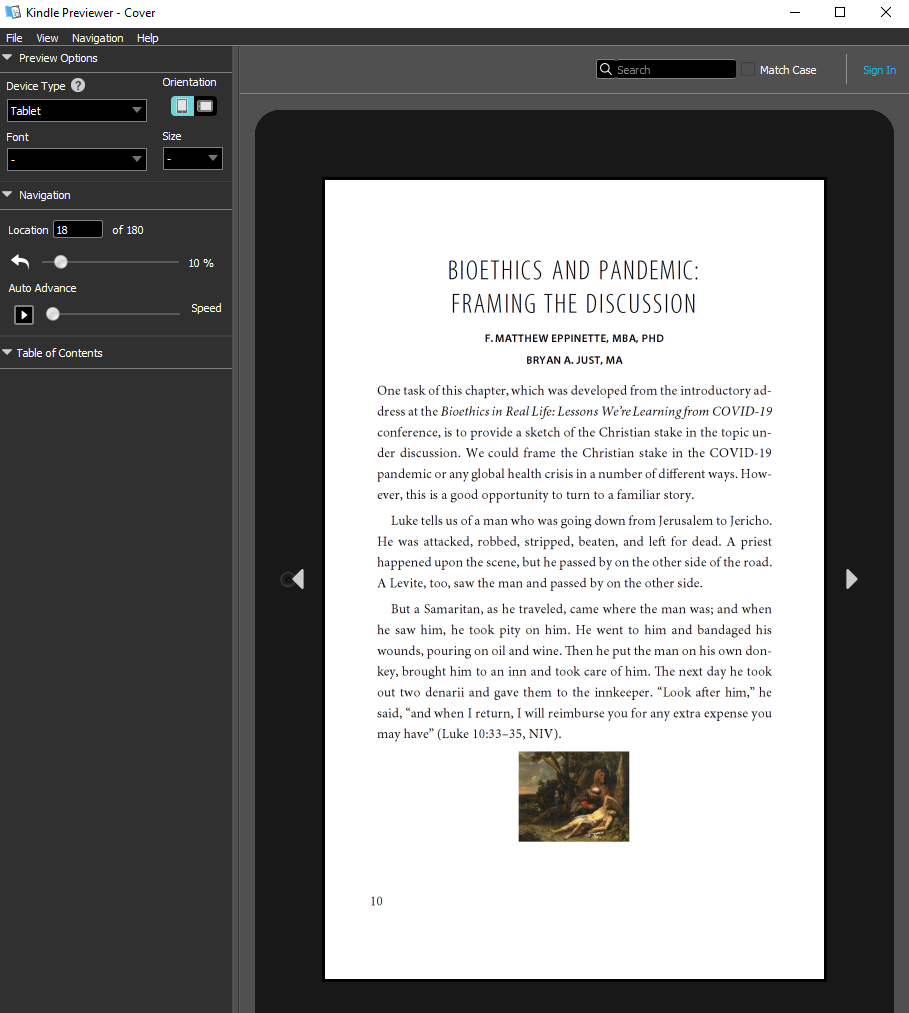
Task: Open the View menu
Action: point(47,37)
